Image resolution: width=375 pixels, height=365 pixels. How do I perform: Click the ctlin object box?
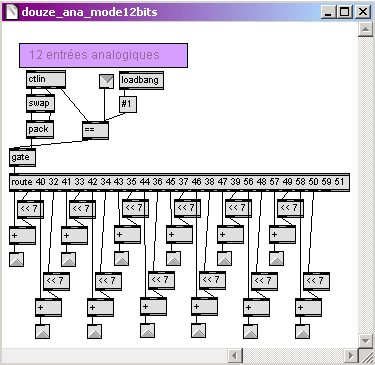tap(46, 79)
